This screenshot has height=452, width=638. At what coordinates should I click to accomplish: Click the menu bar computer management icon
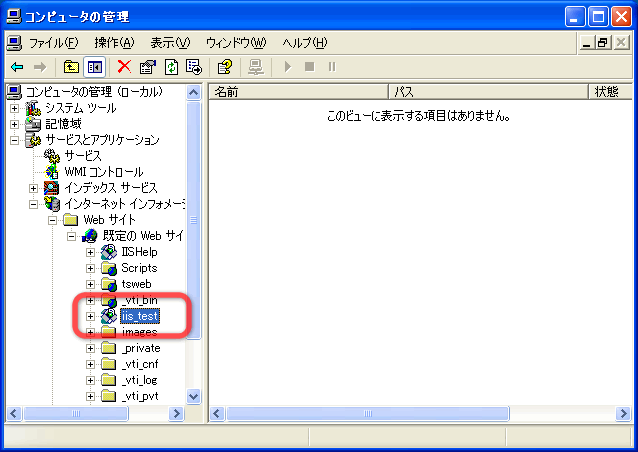15,43
